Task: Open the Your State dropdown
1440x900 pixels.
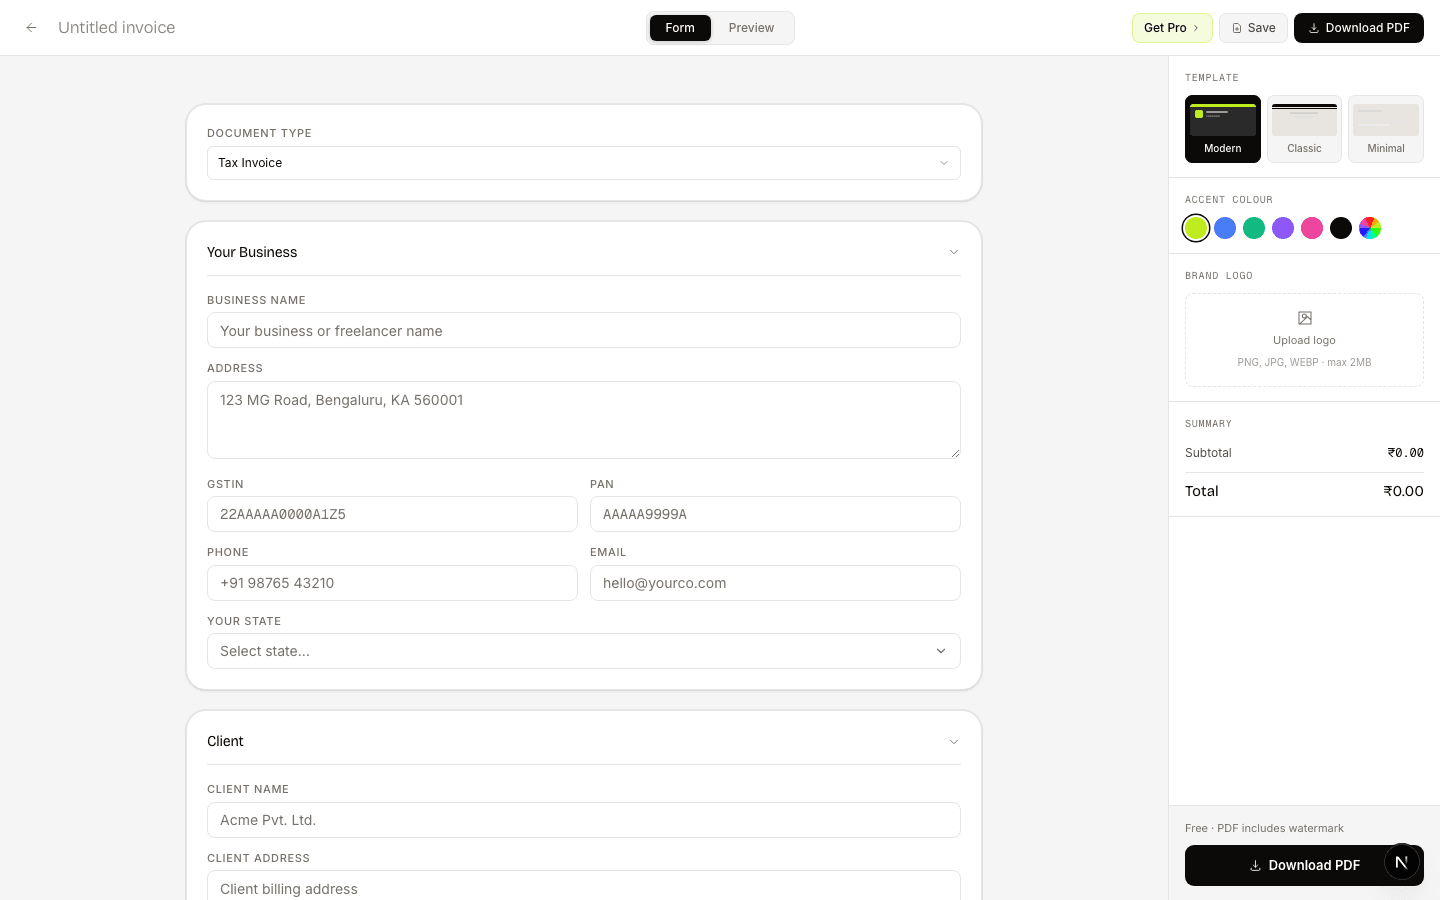Action: click(584, 651)
